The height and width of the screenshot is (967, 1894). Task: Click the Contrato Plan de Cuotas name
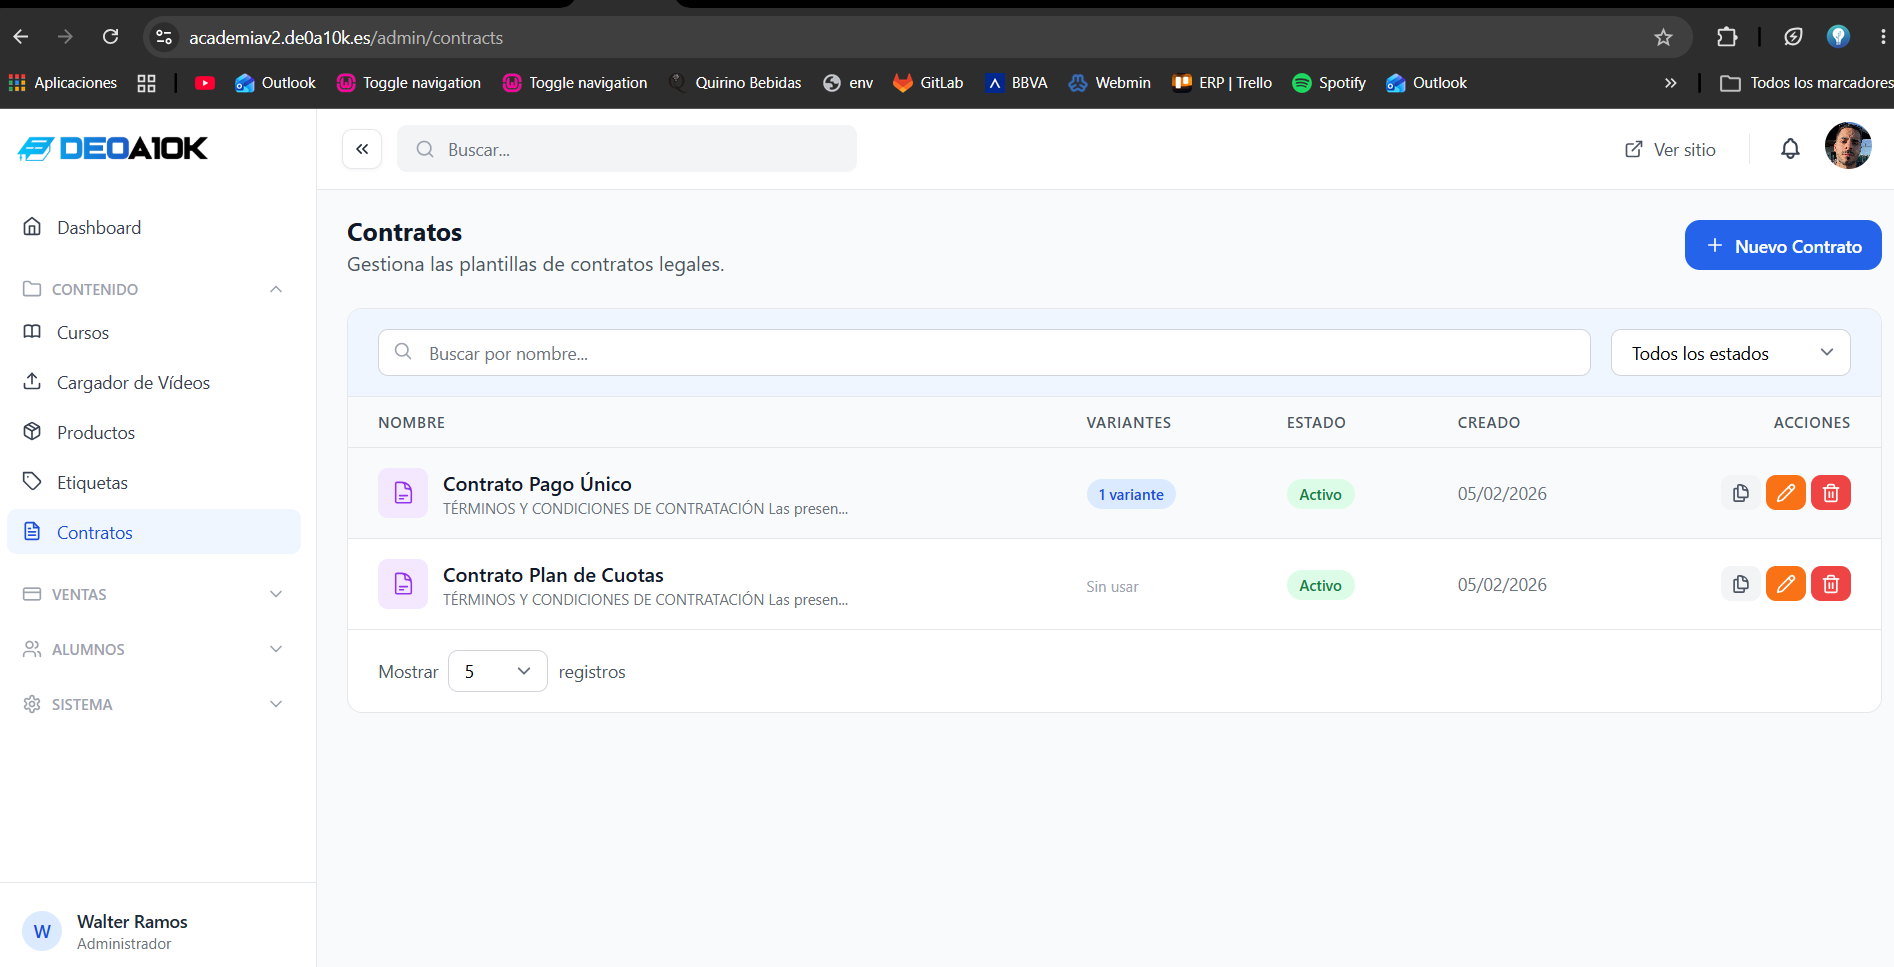(x=553, y=575)
